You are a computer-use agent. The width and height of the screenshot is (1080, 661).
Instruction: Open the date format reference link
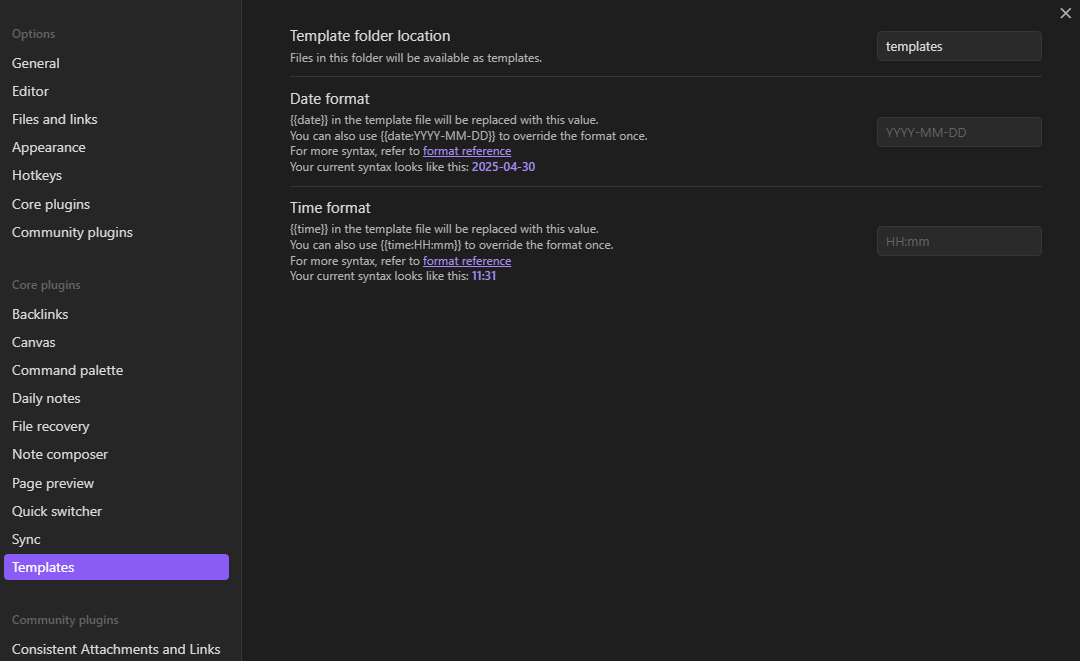[x=467, y=151]
